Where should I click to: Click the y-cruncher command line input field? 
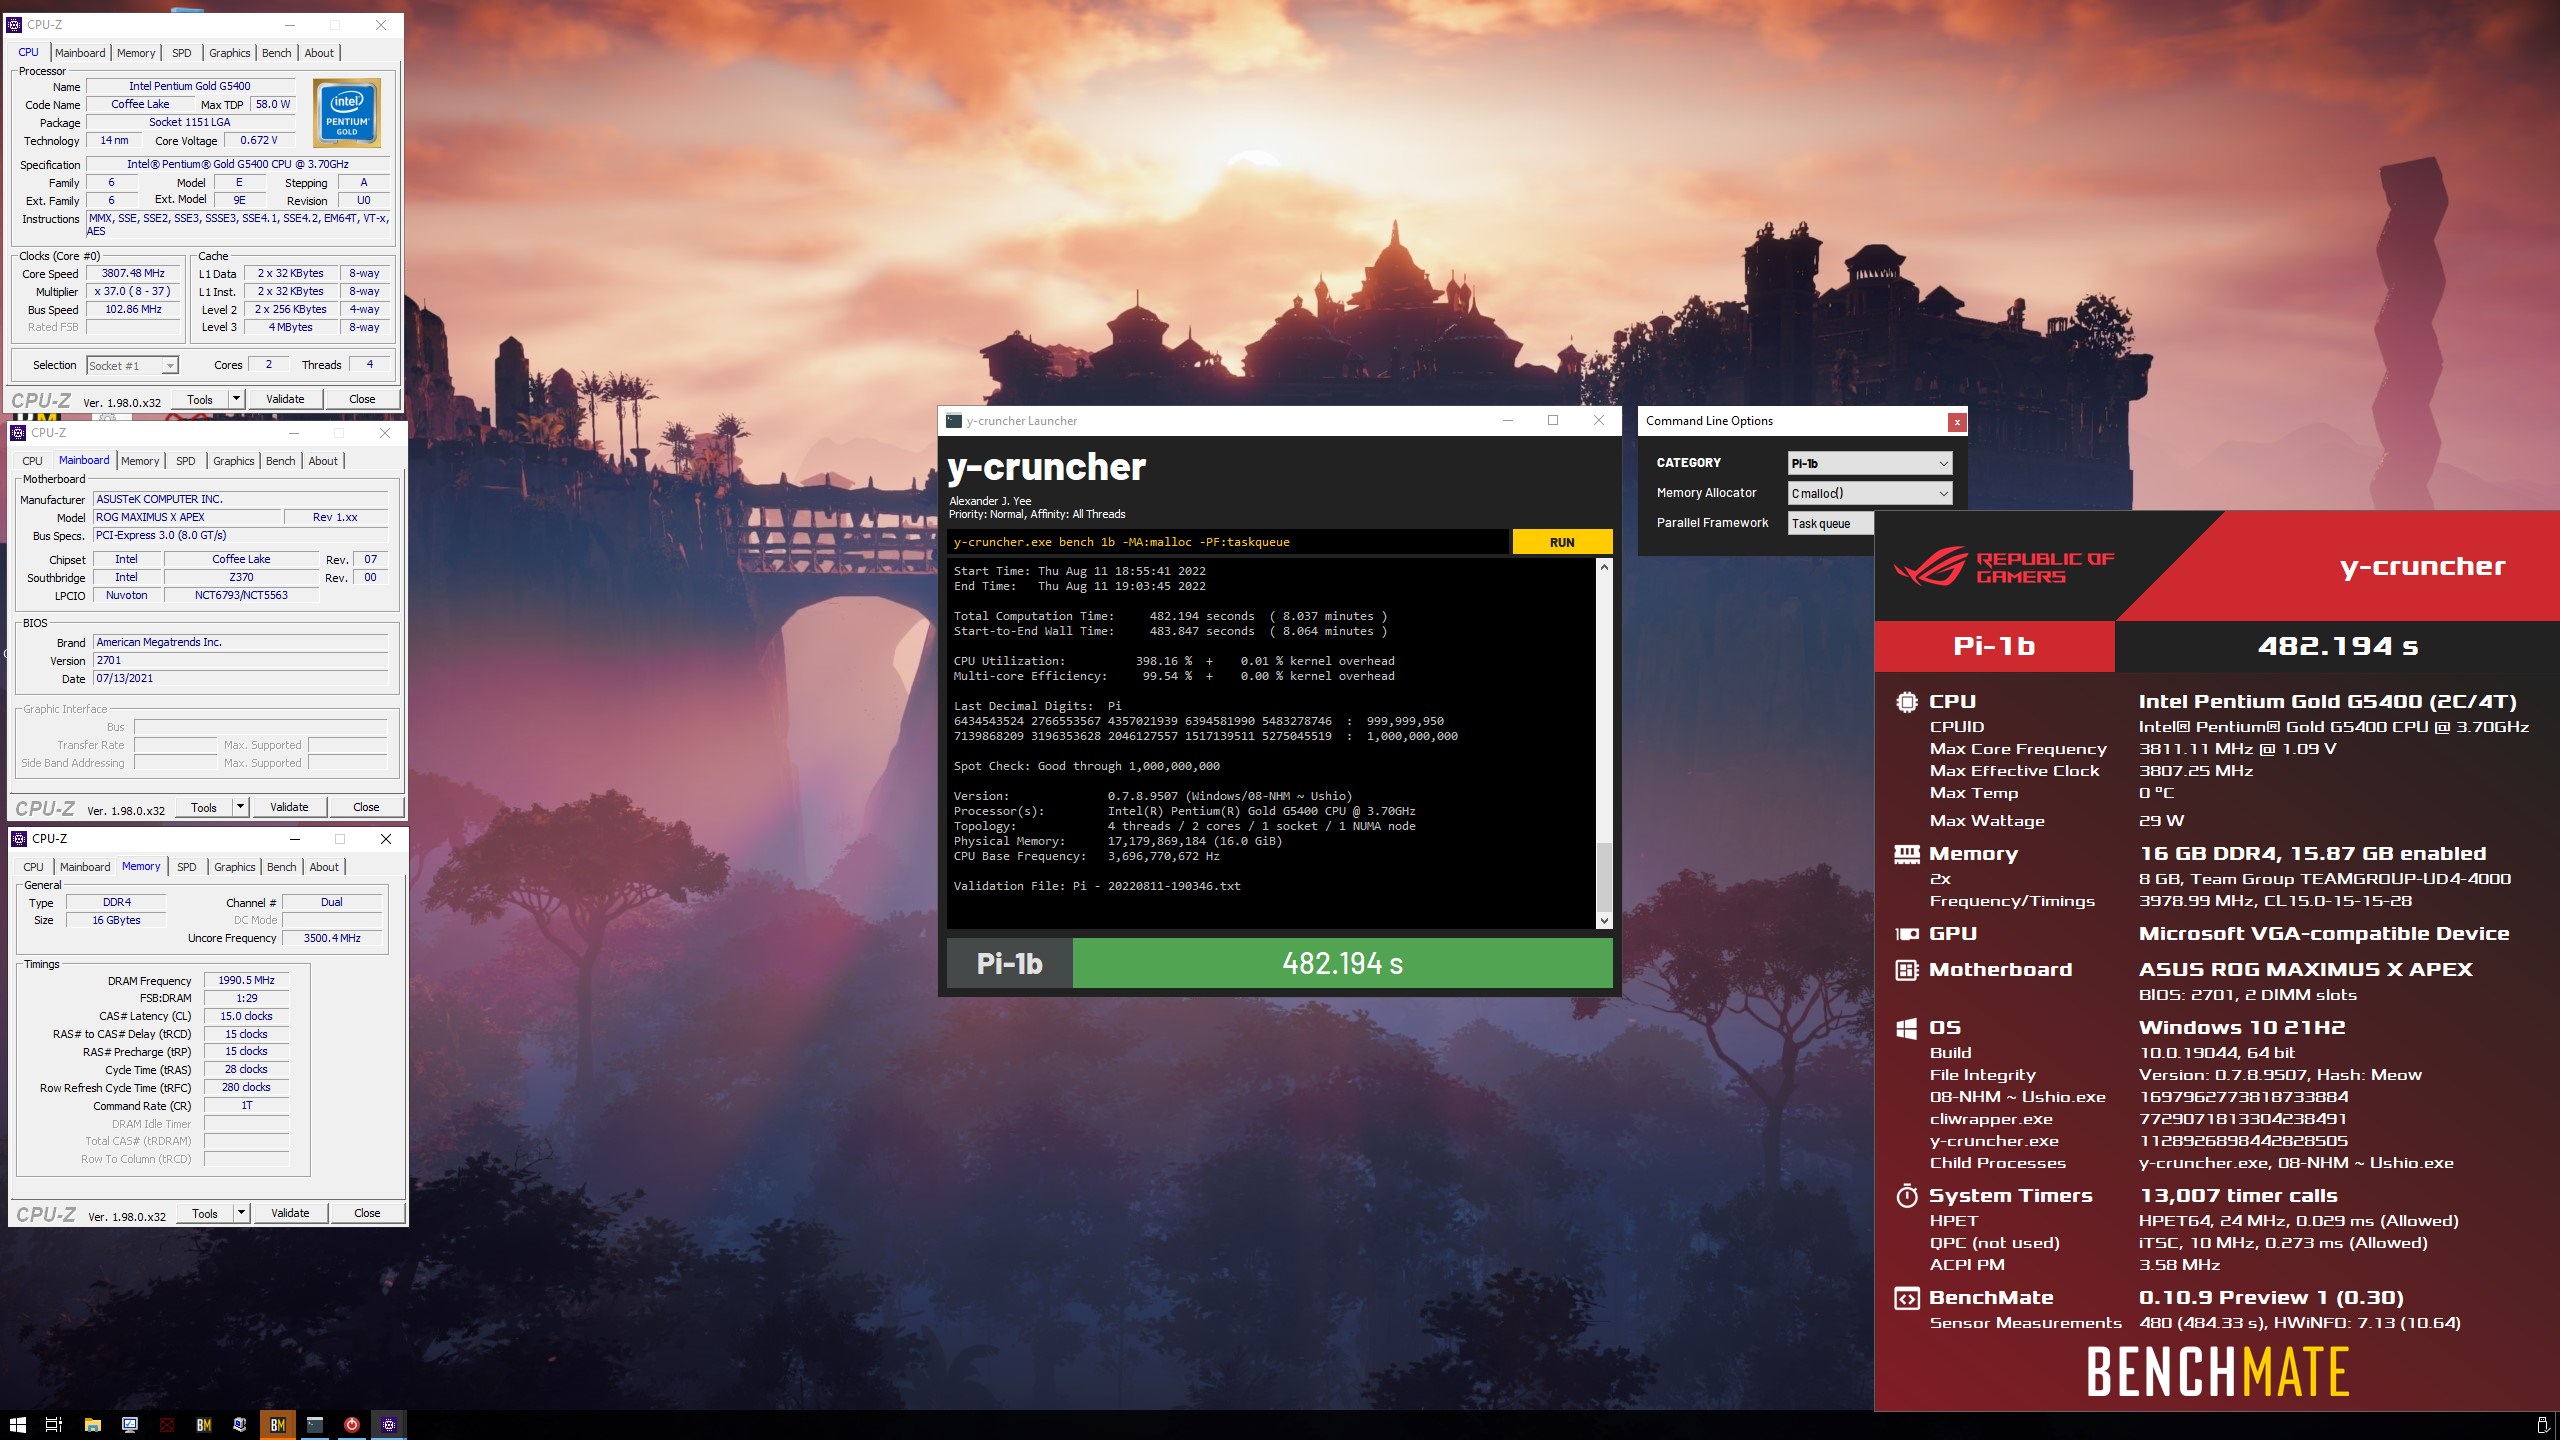1228,542
